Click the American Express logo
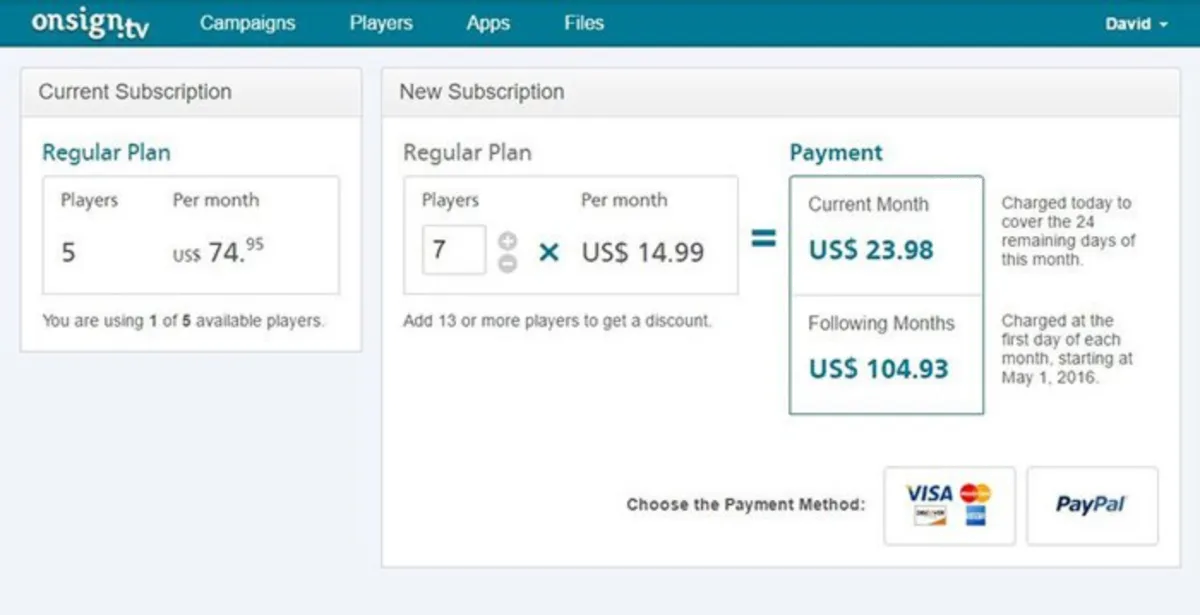 [x=975, y=516]
